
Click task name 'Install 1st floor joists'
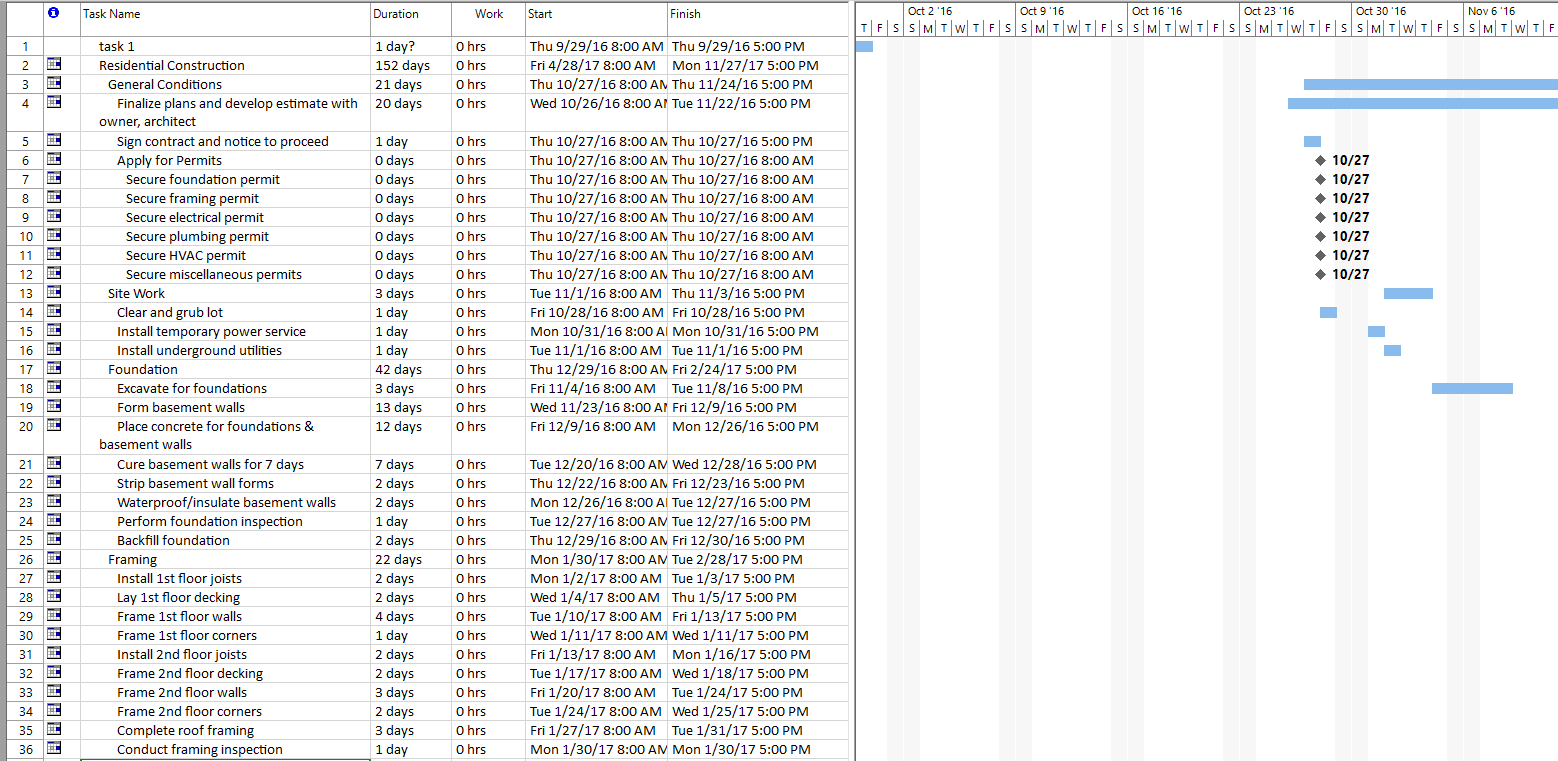click(179, 578)
